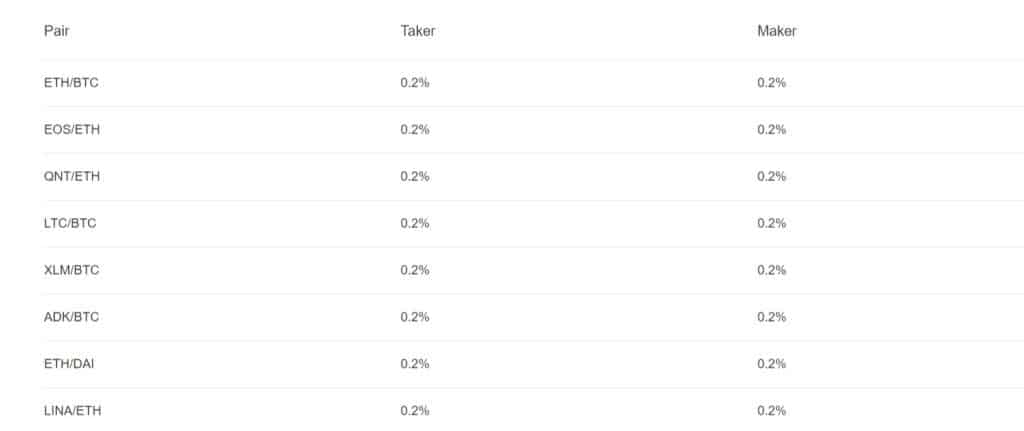Click the XLM/BTC pair name
This screenshot has width=1024, height=431.
[x=72, y=270]
